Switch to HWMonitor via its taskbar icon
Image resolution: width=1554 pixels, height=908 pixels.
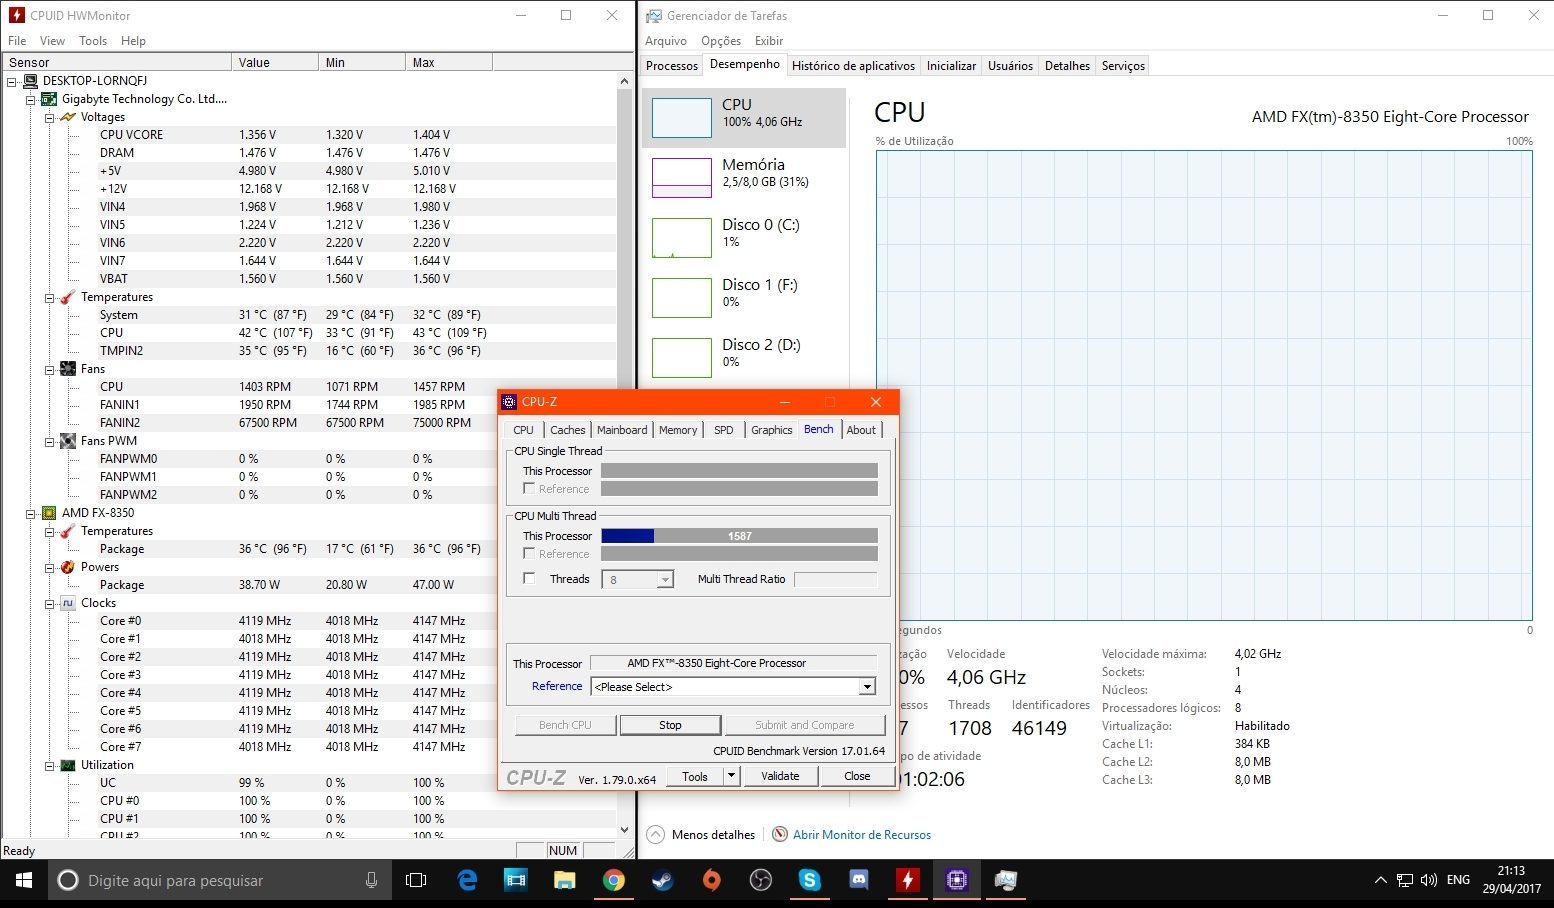point(907,881)
